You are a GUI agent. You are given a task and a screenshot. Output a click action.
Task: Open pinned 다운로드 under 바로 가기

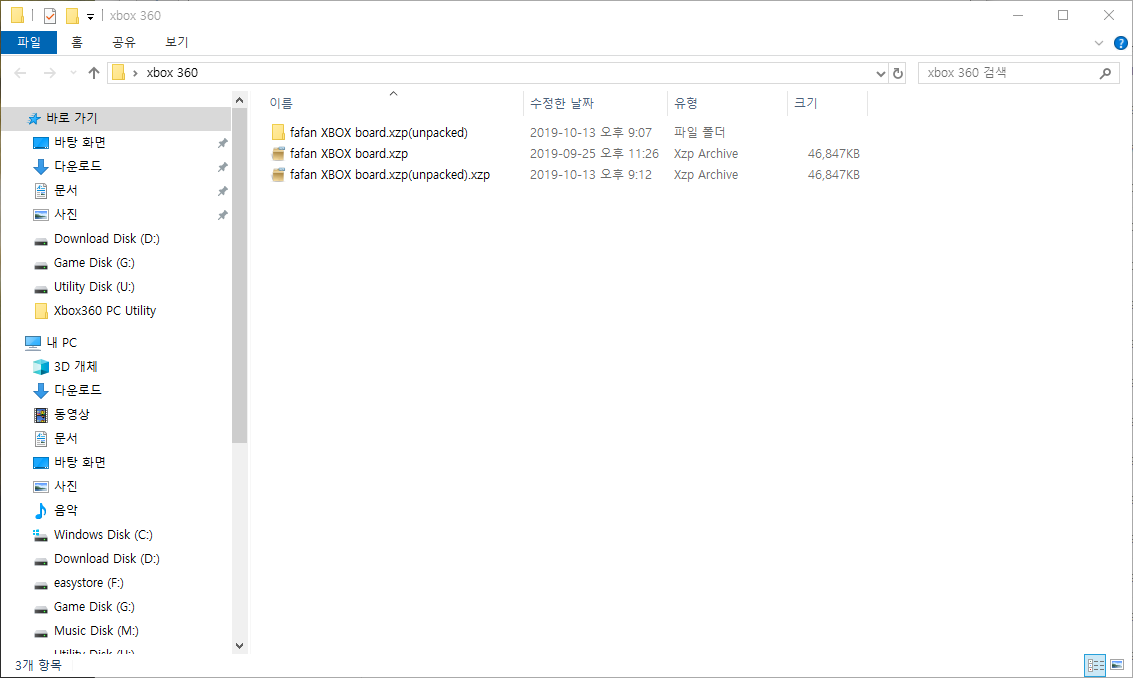coord(77,166)
